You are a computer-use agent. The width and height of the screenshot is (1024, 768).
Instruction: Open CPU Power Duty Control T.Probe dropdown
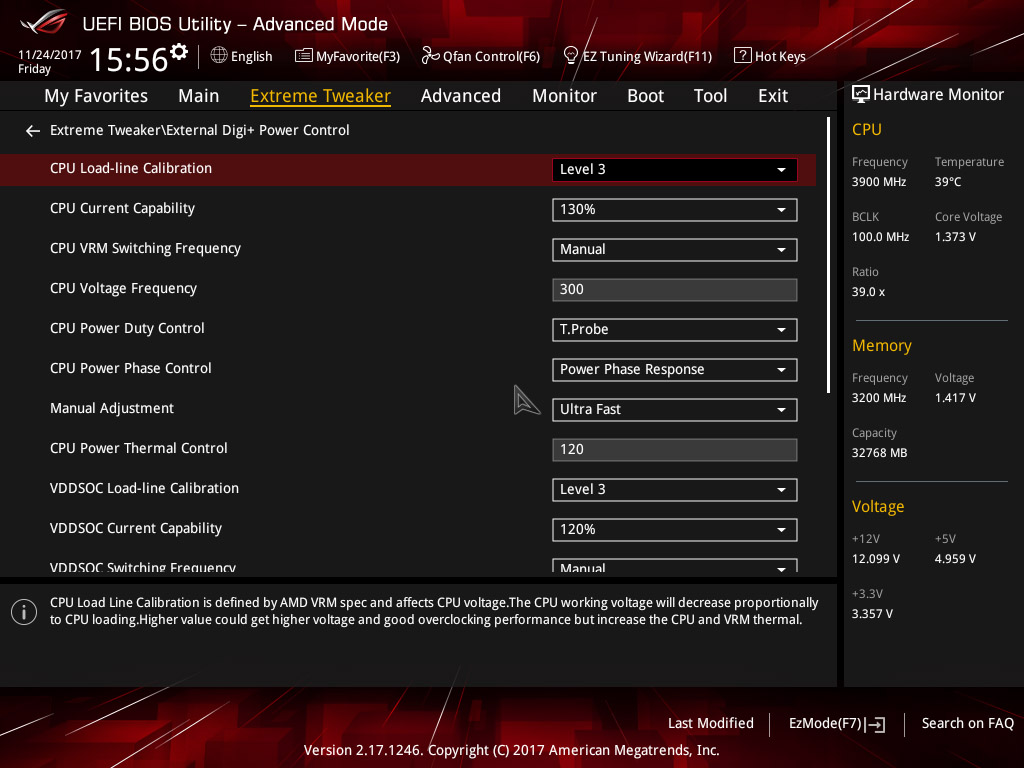coord(675,330)
